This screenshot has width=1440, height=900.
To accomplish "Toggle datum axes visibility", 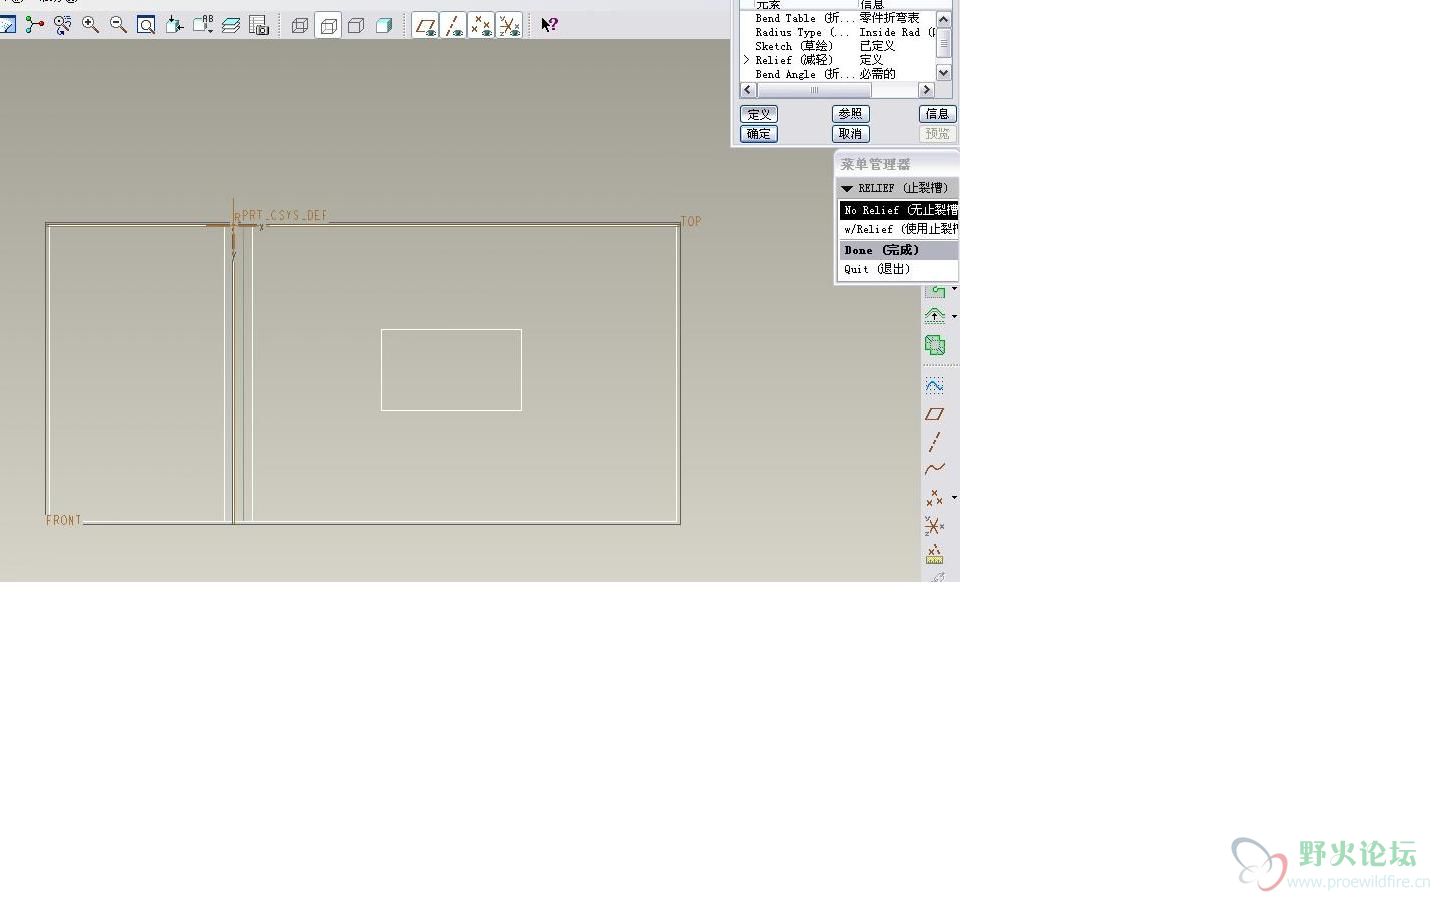I will 453,25.
